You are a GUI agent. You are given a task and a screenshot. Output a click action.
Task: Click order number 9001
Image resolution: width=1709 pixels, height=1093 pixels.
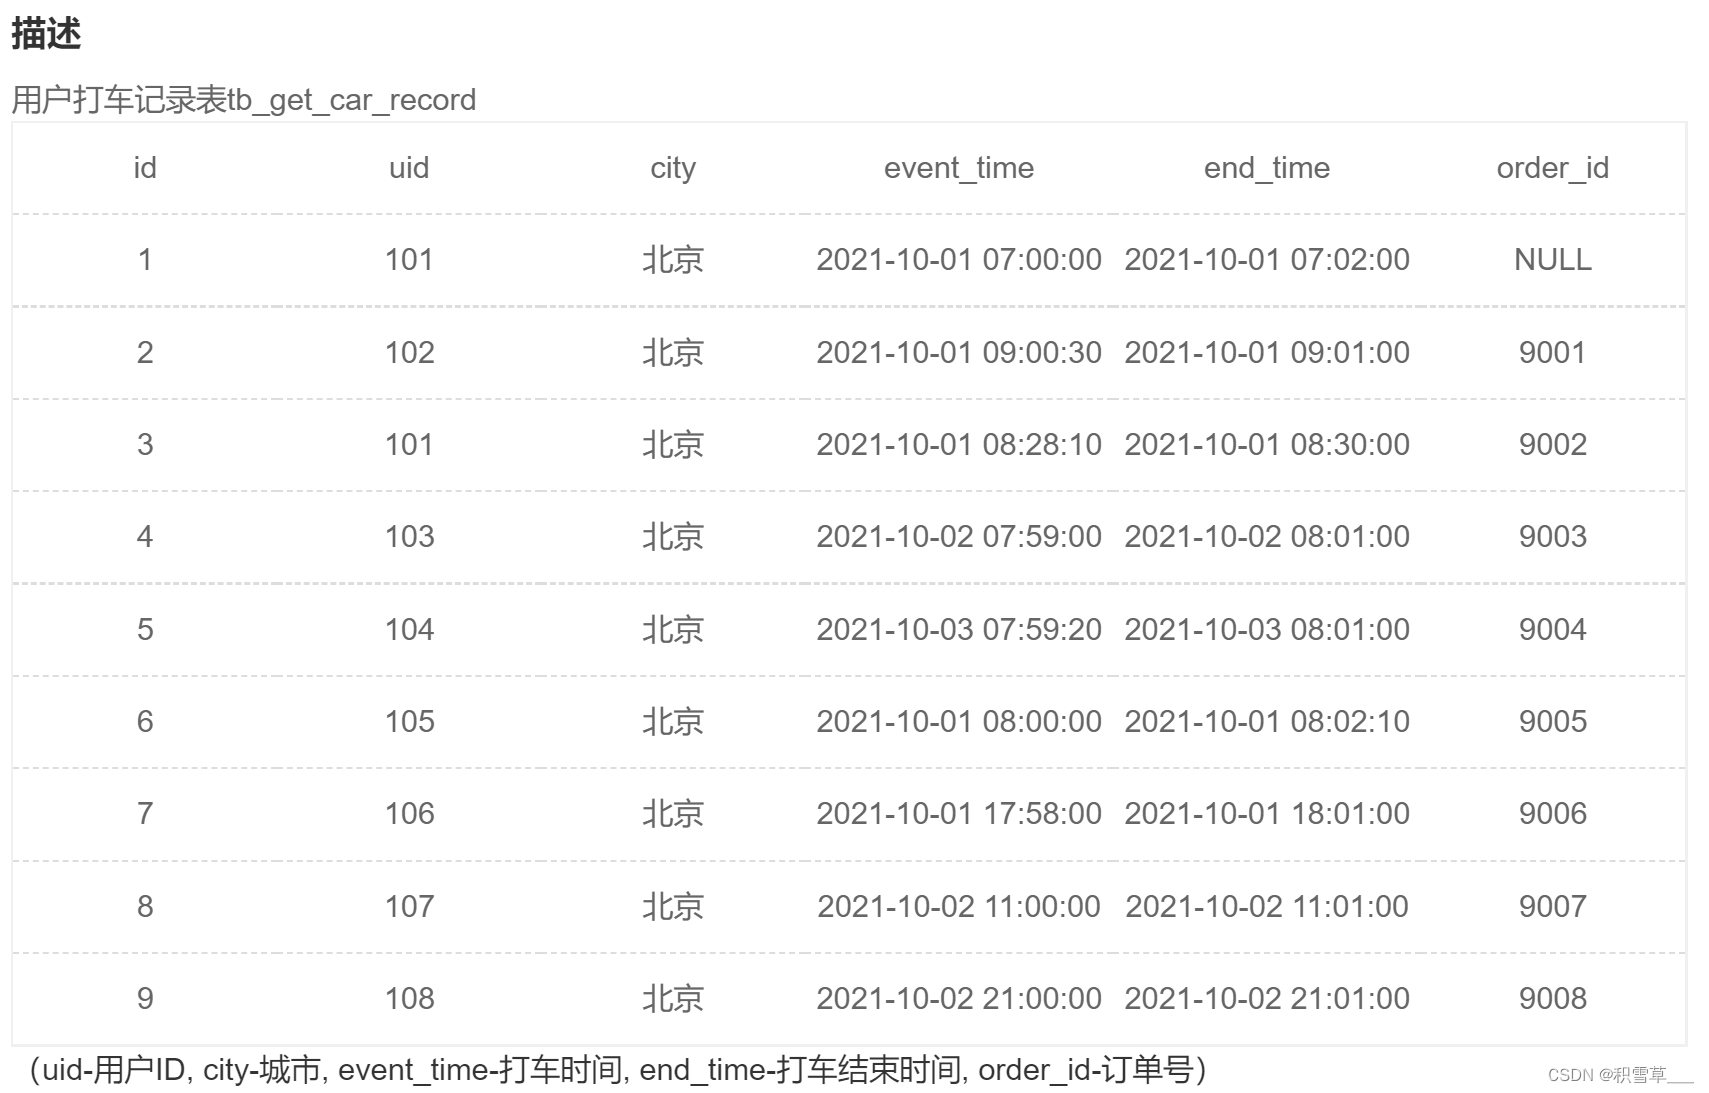1551,352
